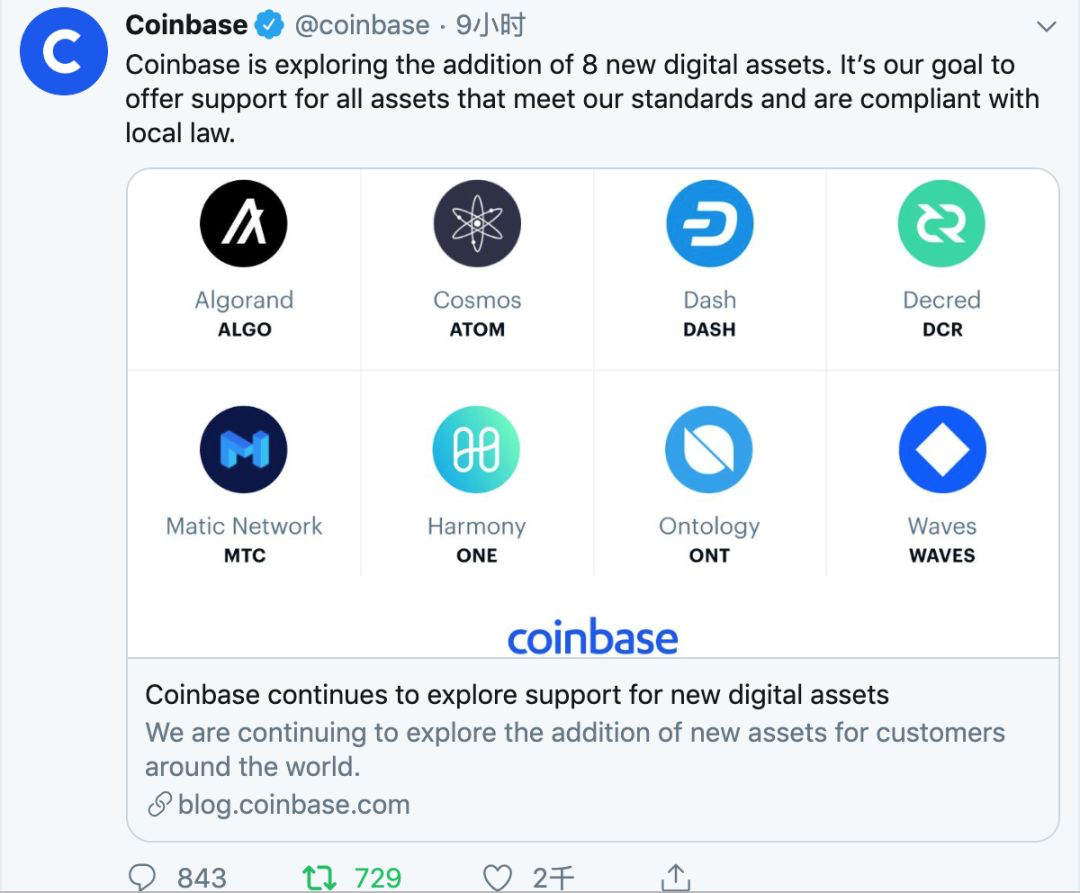This screenshot has height=893, width=1080.
Task: Click the article title about new digital assets
Action: coord(516,694)
